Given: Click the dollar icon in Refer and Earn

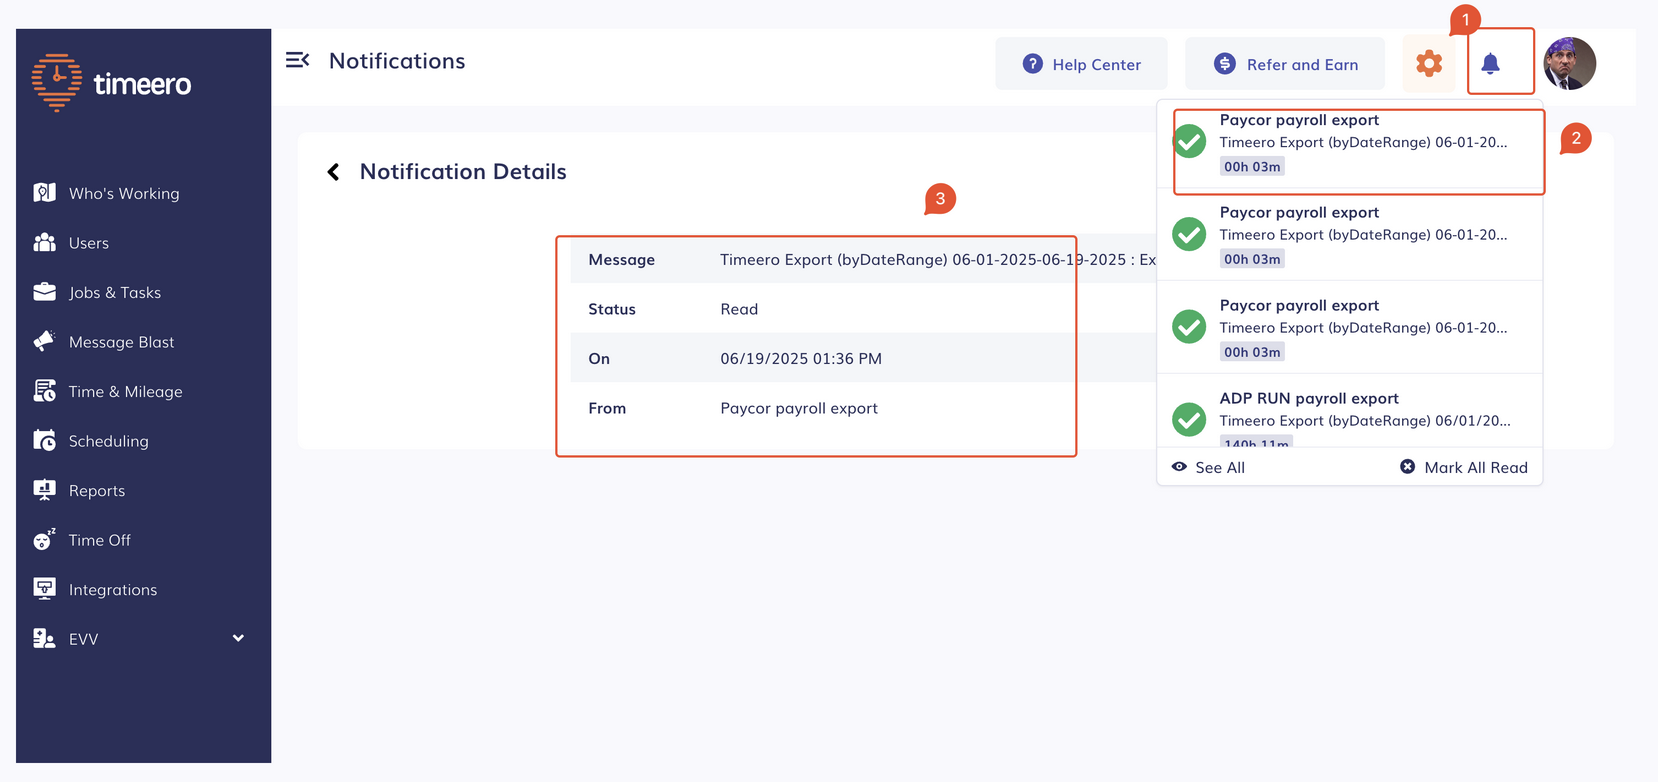Looking at the screenshot, I should tap(1224, 64).
